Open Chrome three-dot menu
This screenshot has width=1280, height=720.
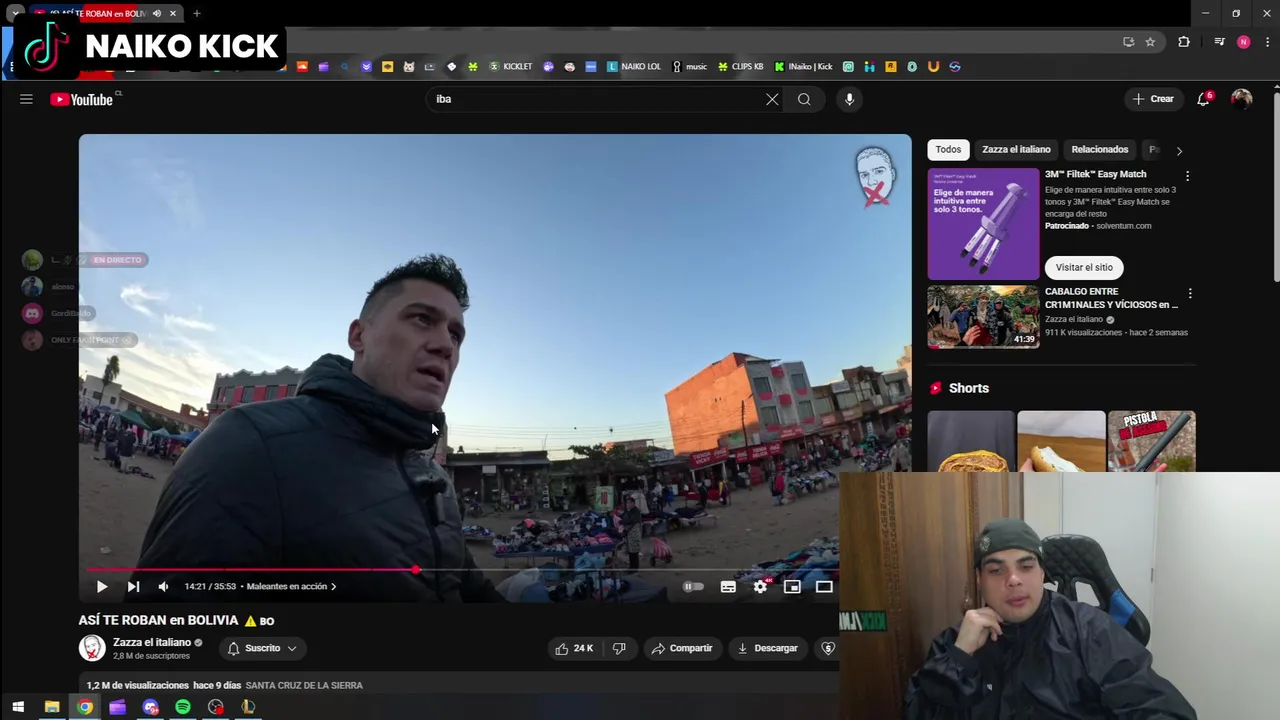click(1267, 42)
